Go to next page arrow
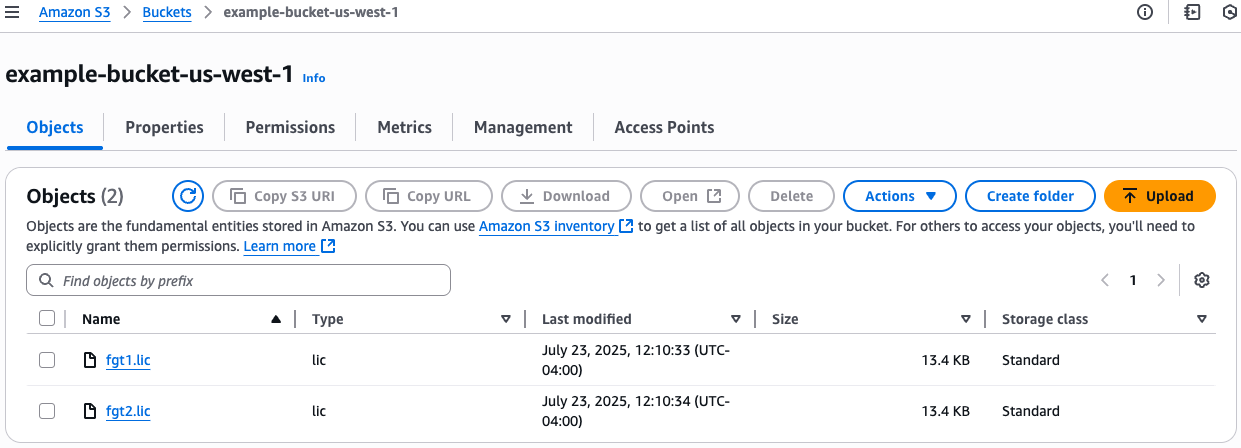This screenshot has height=448, width=1241. point(1161,281)
